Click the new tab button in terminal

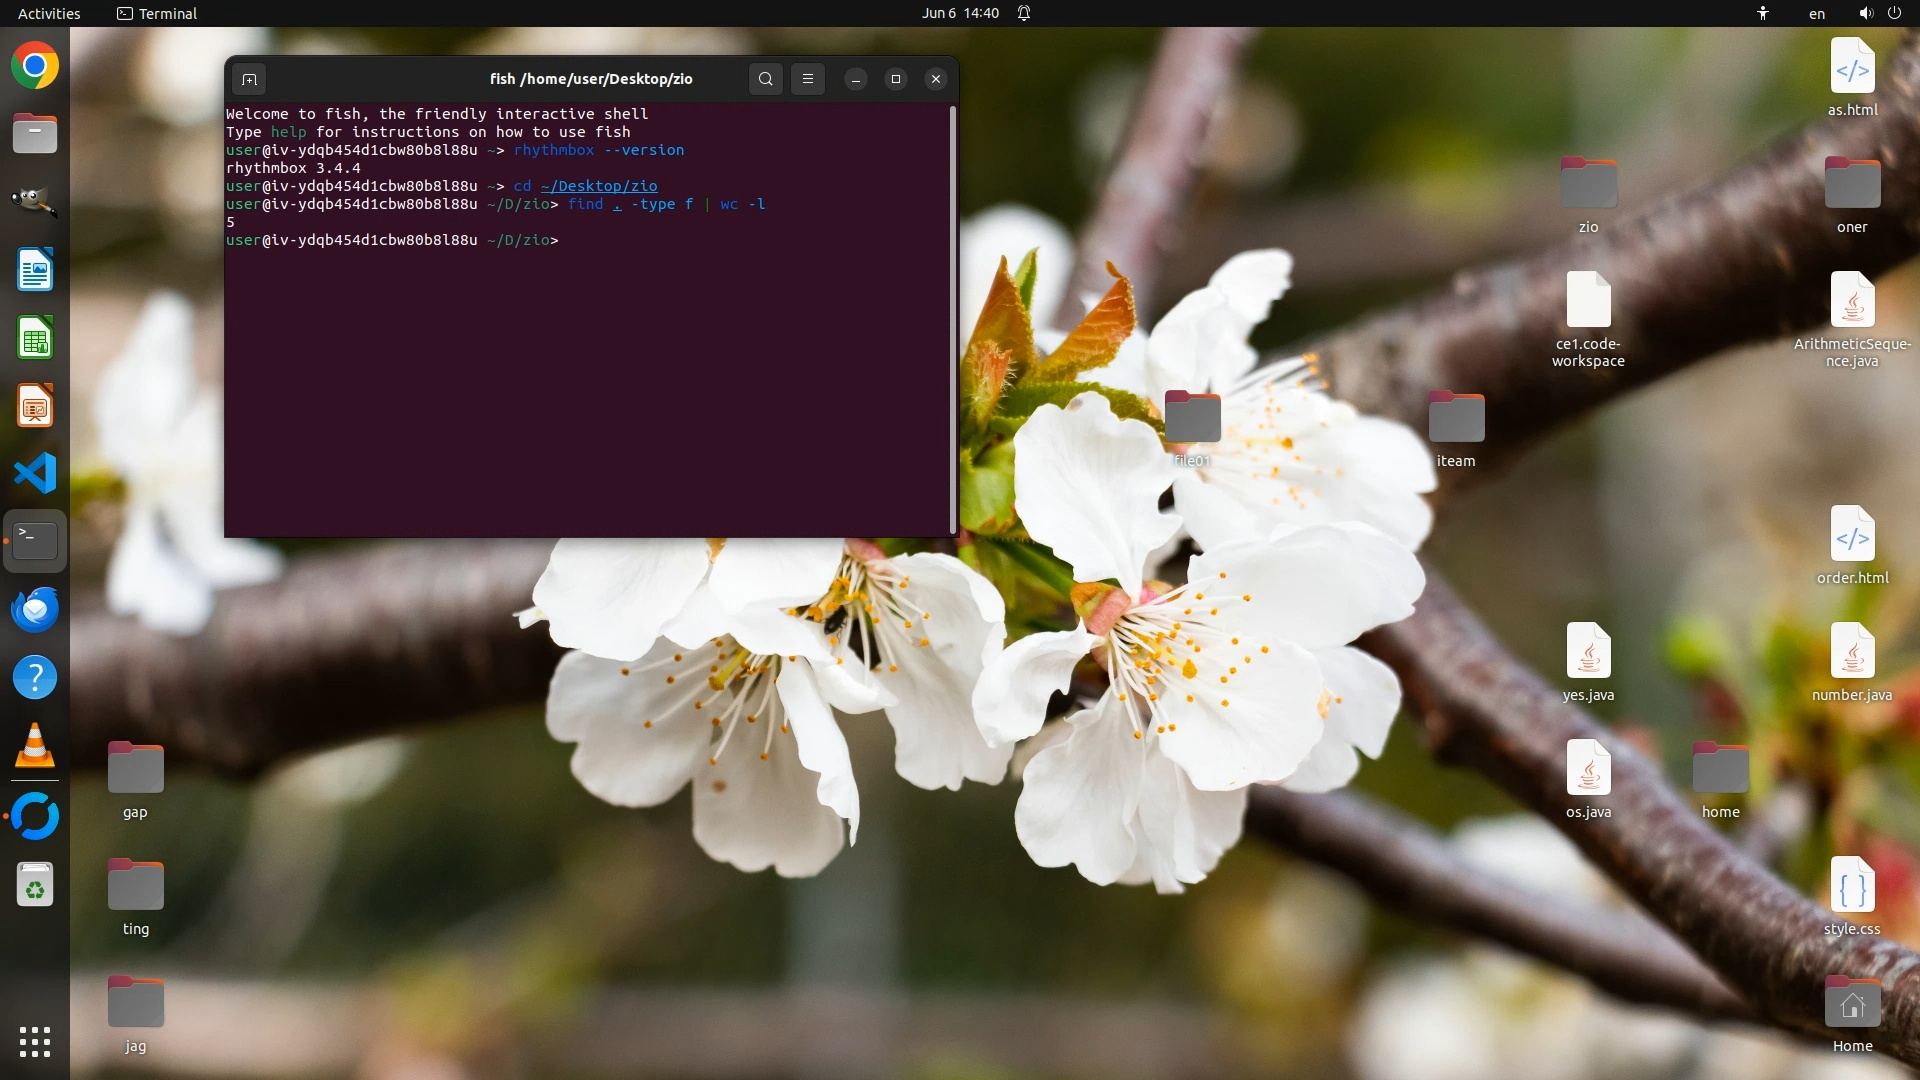pyautogui.click(x=249, y=79)
